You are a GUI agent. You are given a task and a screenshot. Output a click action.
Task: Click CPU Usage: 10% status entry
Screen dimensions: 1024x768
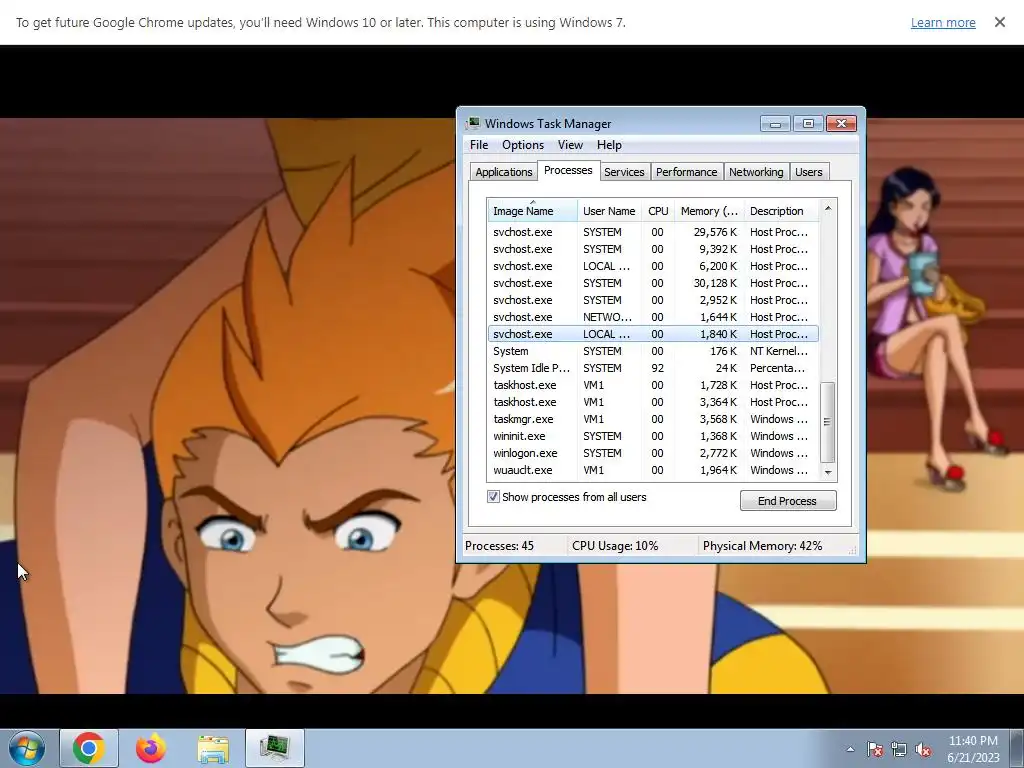[615, 546]
